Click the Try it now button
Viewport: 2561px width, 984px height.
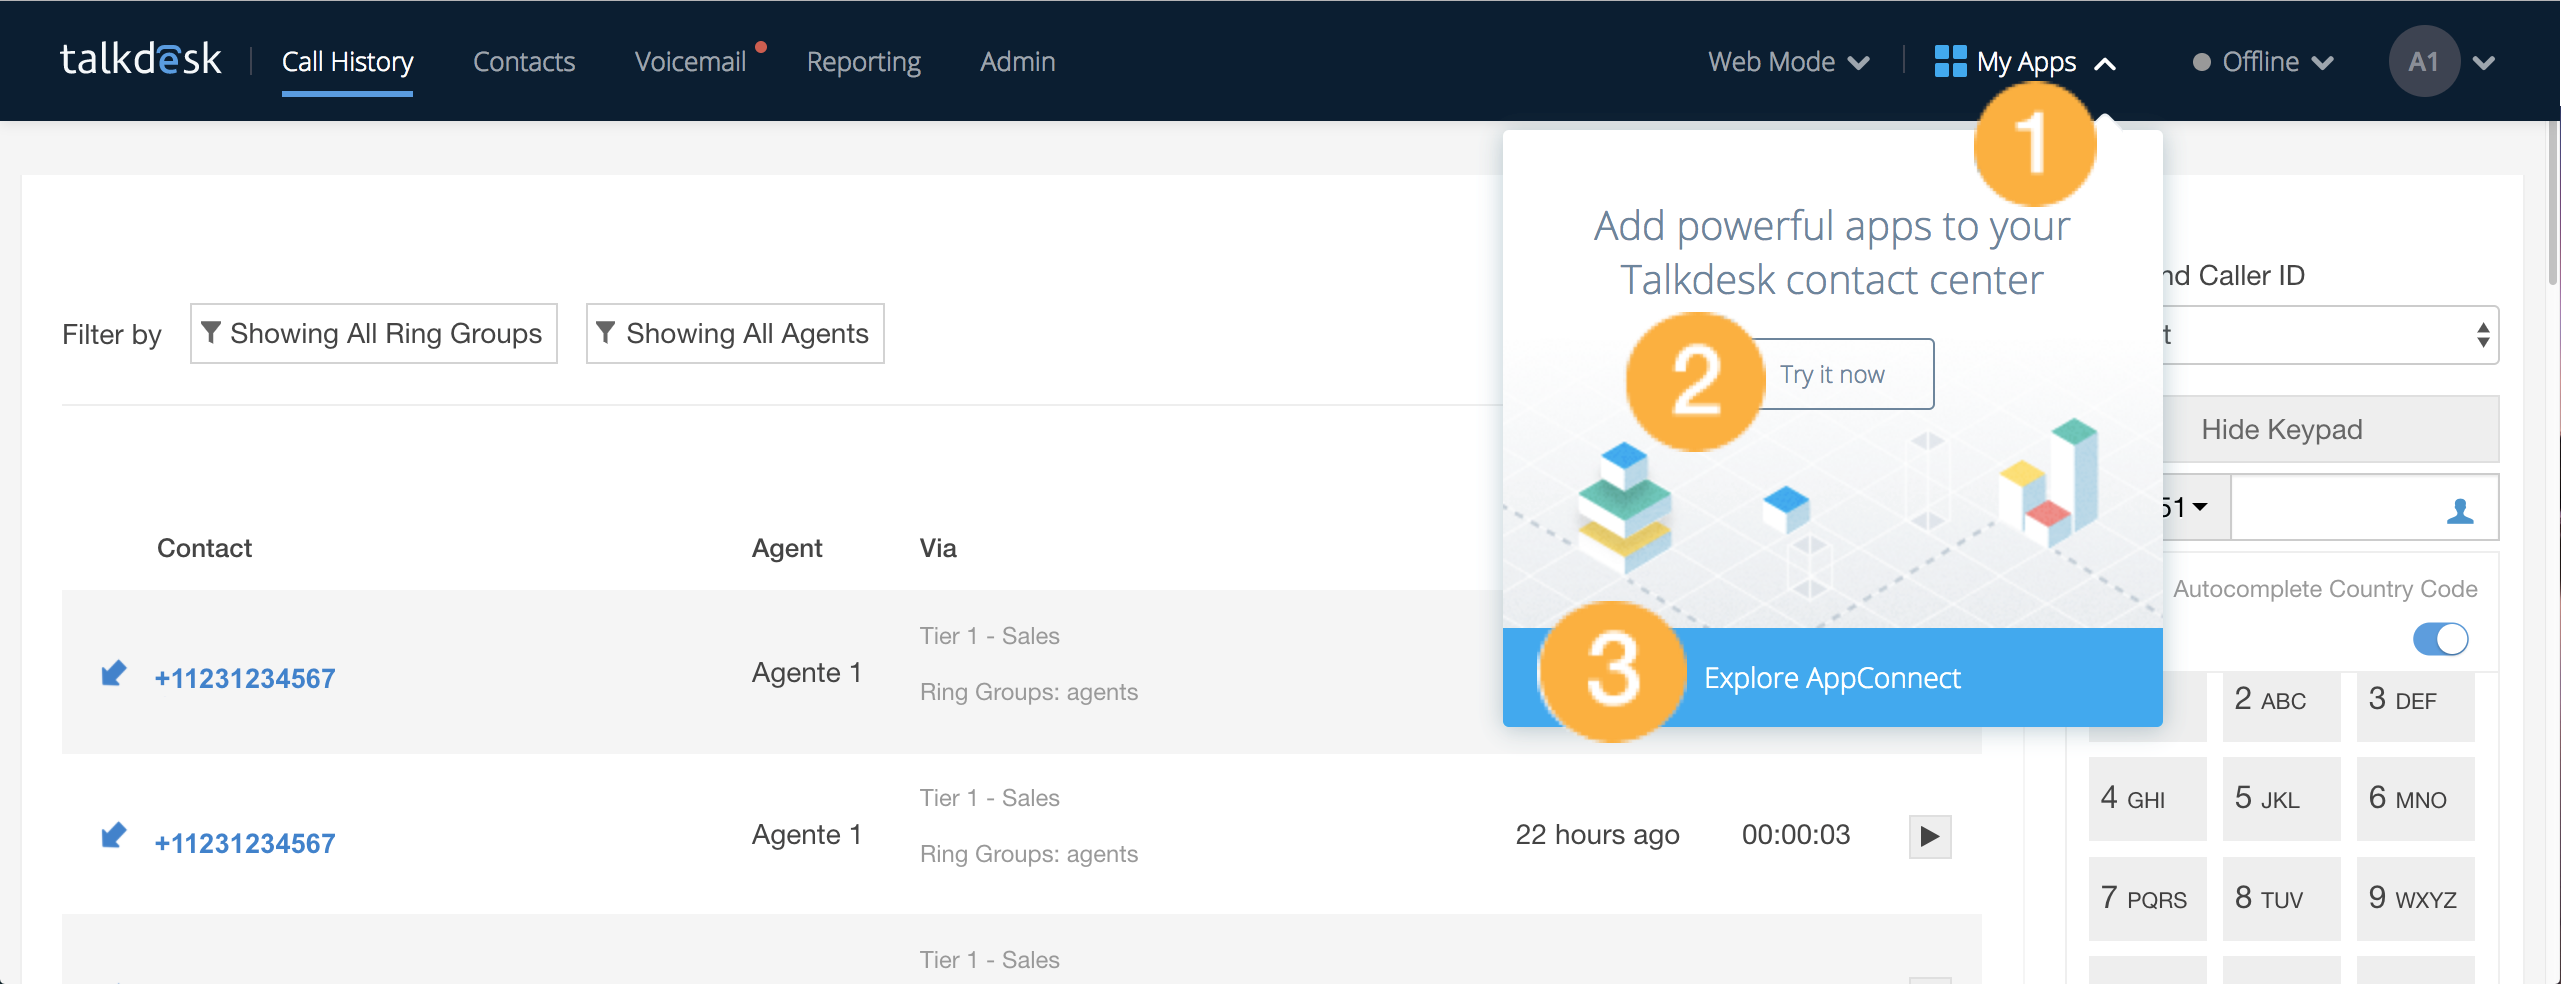[1832, 374]
